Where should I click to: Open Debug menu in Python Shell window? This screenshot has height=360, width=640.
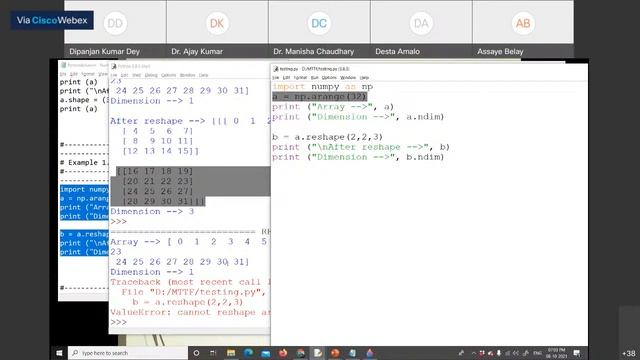pos(151,75)
